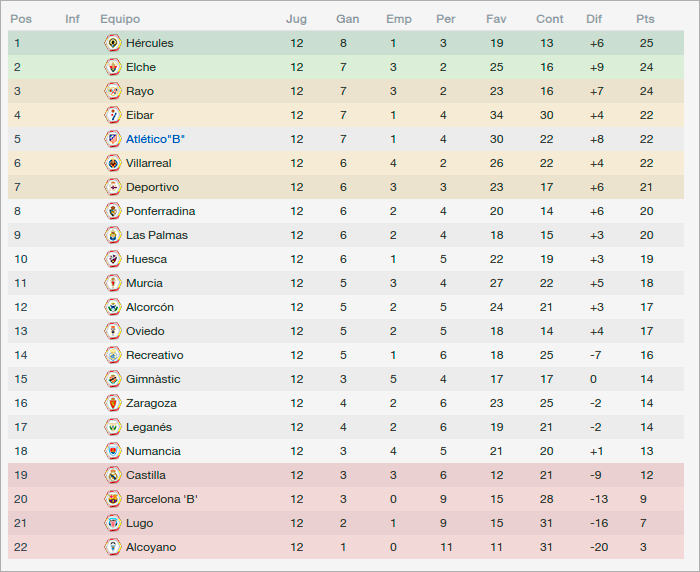This screenshot has height=572, width=700.
Task: Sort by the Fav goals column header
Action: coord(496,19)
